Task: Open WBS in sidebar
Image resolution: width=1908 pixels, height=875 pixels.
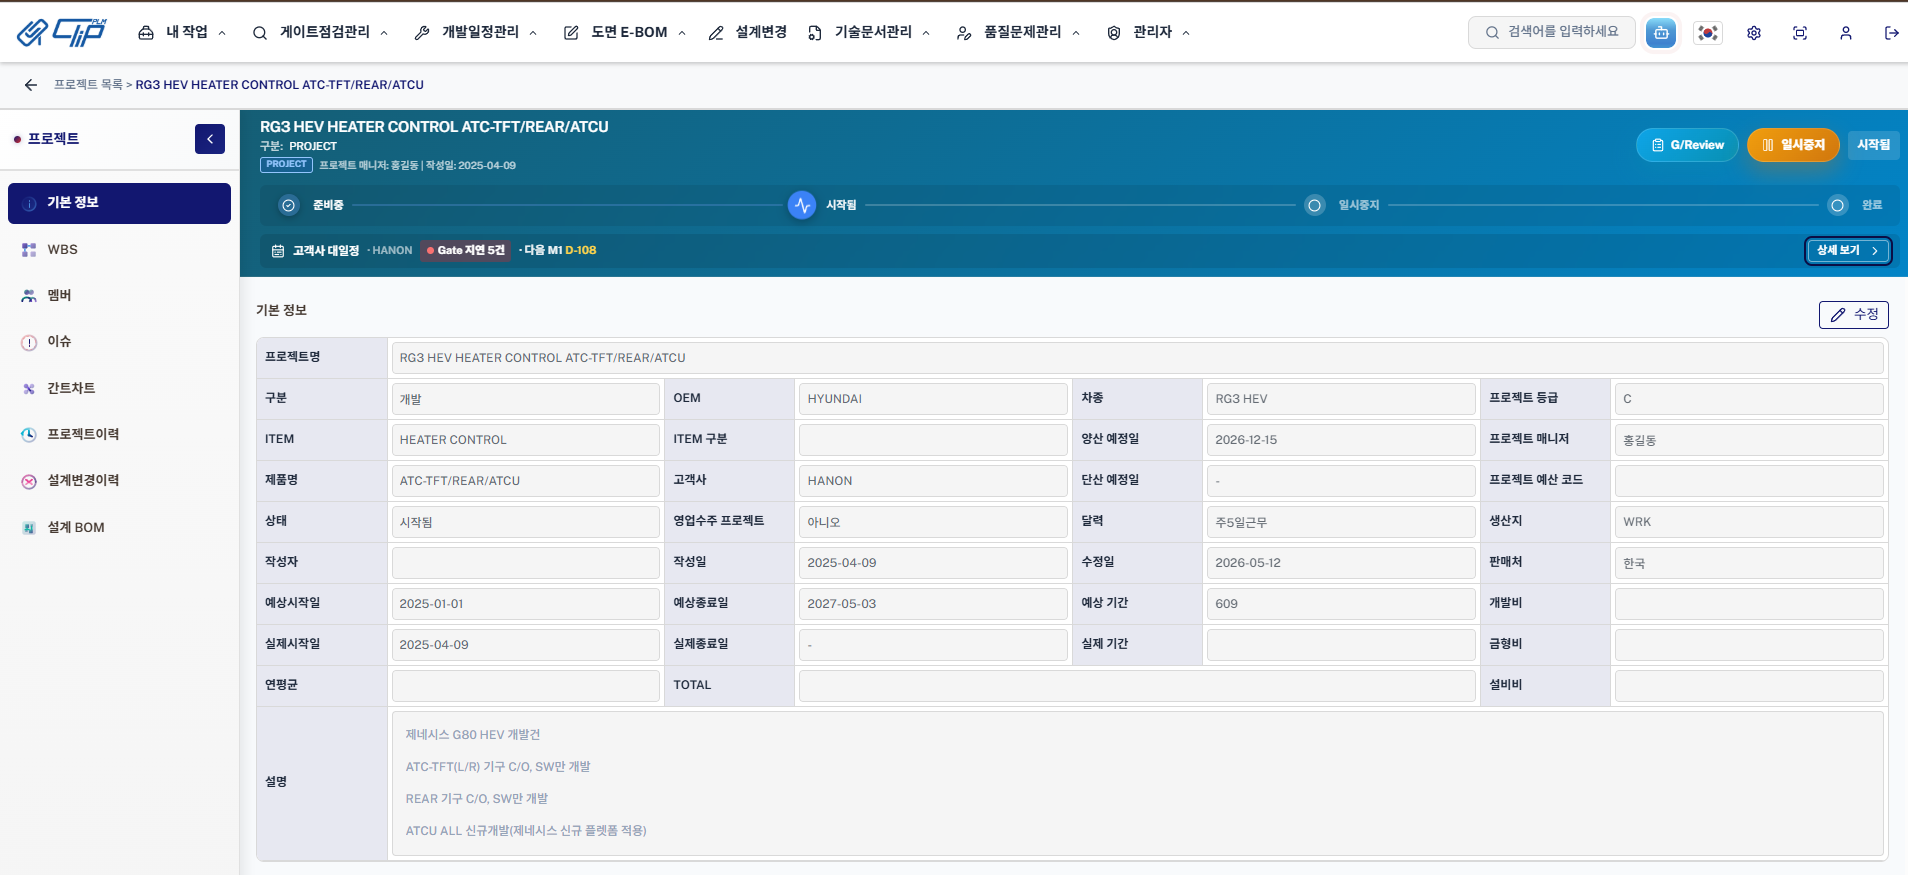Action: tap(119, 250)
